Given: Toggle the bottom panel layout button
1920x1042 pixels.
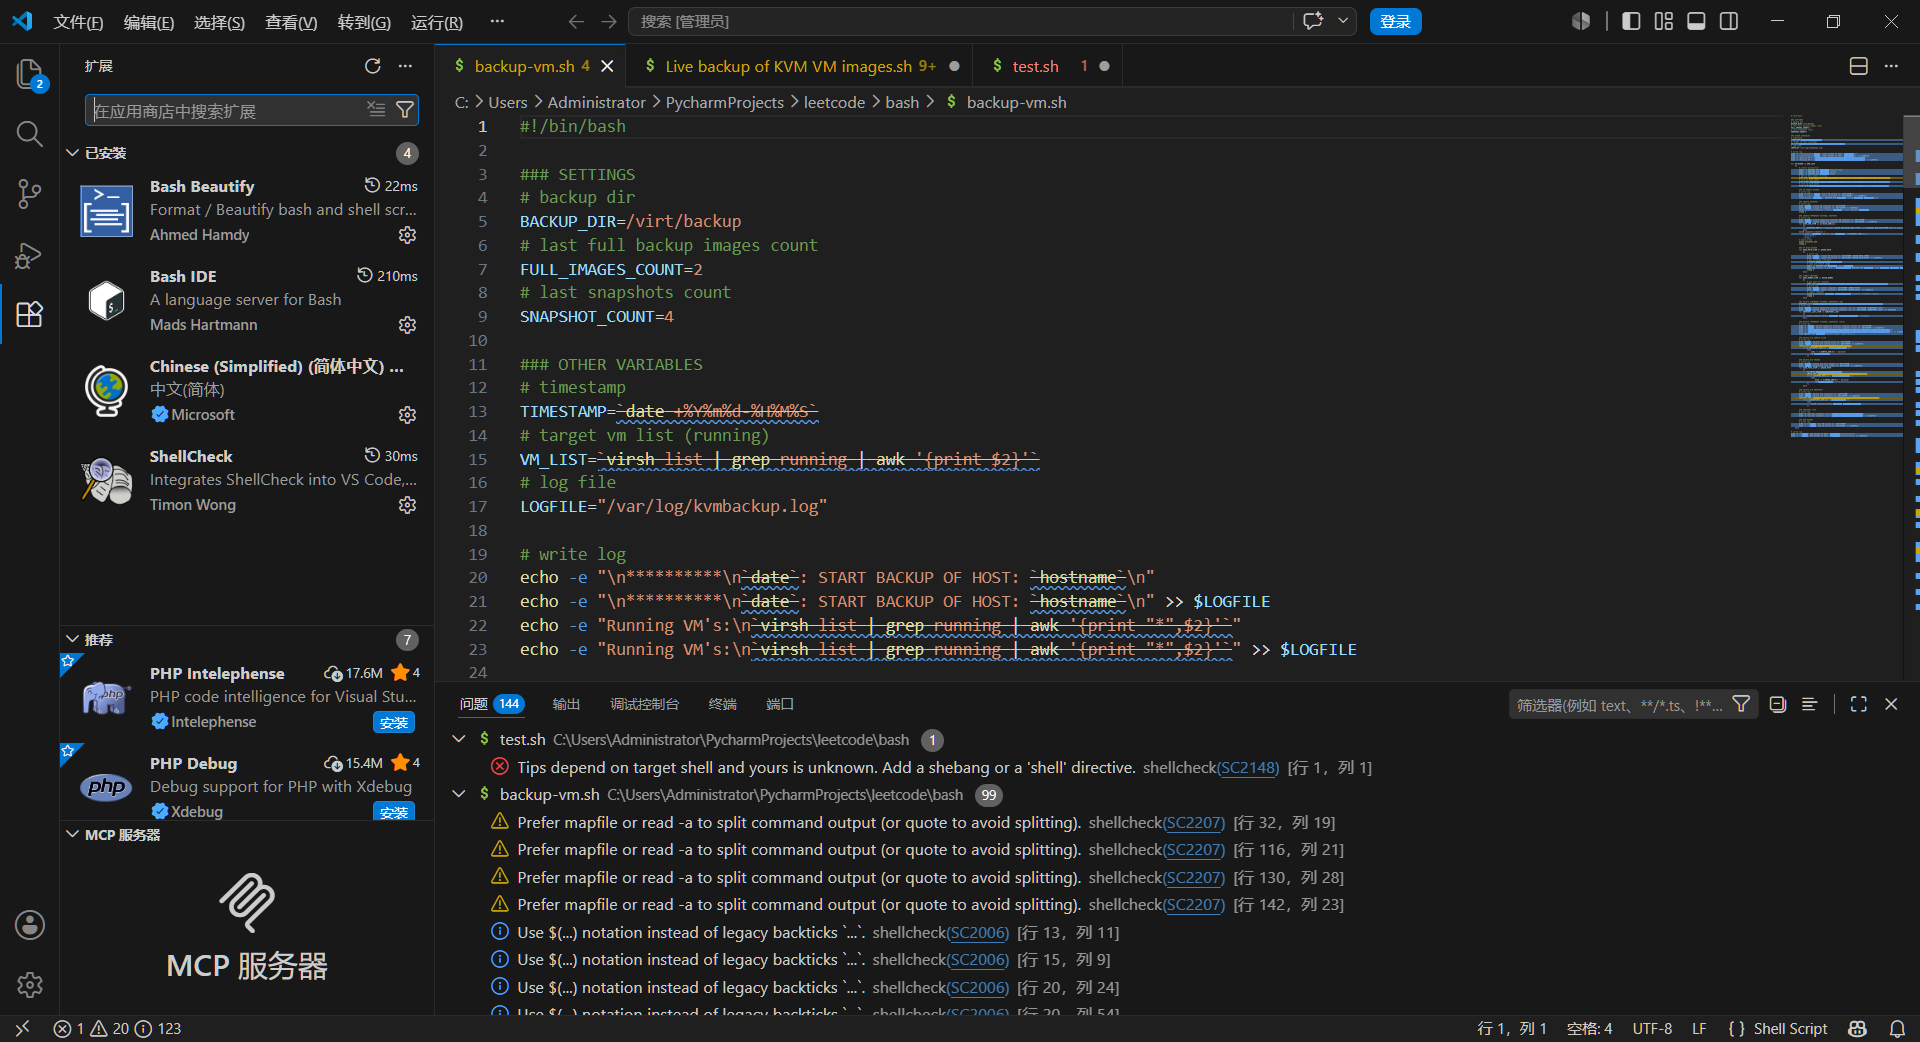Looking at the screenshot, I should [1696, 21].
